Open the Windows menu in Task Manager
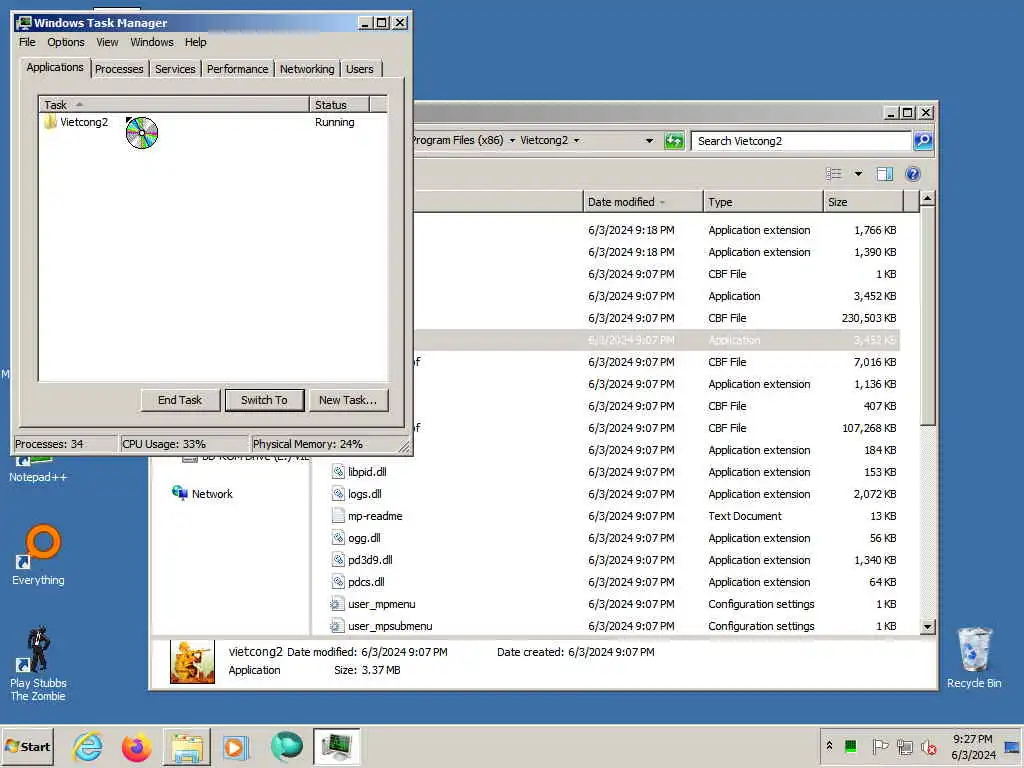 152,42
